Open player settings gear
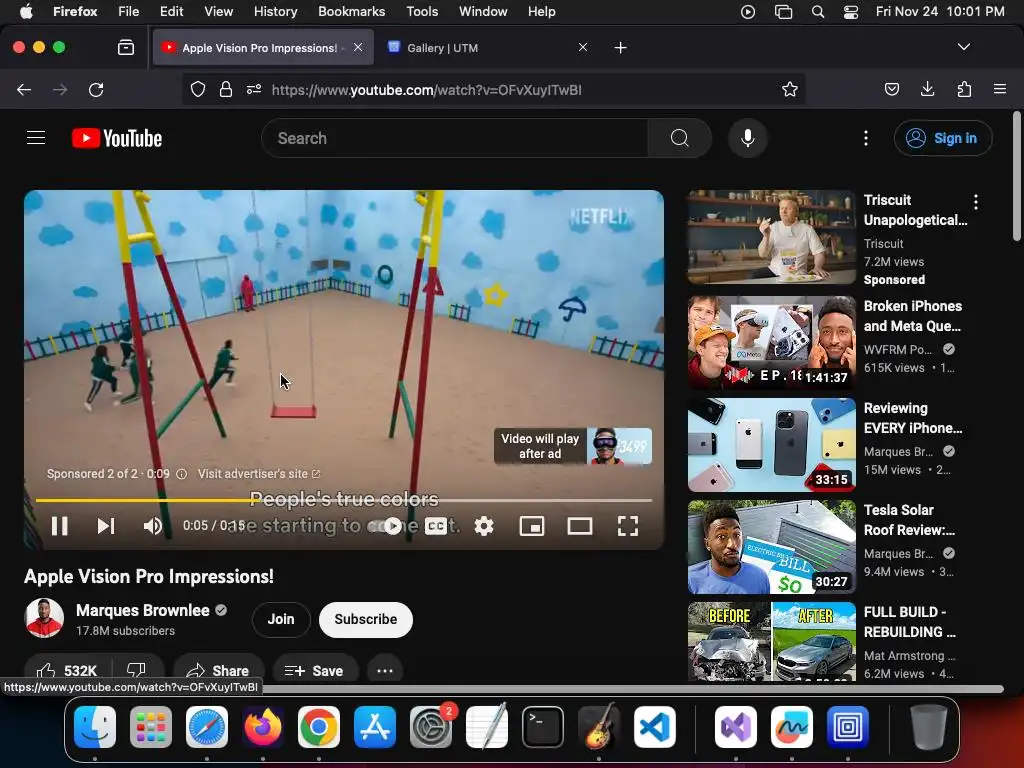Image resolution: width=1024 pixels, height=768 pixels. click(x=484, y=526)
